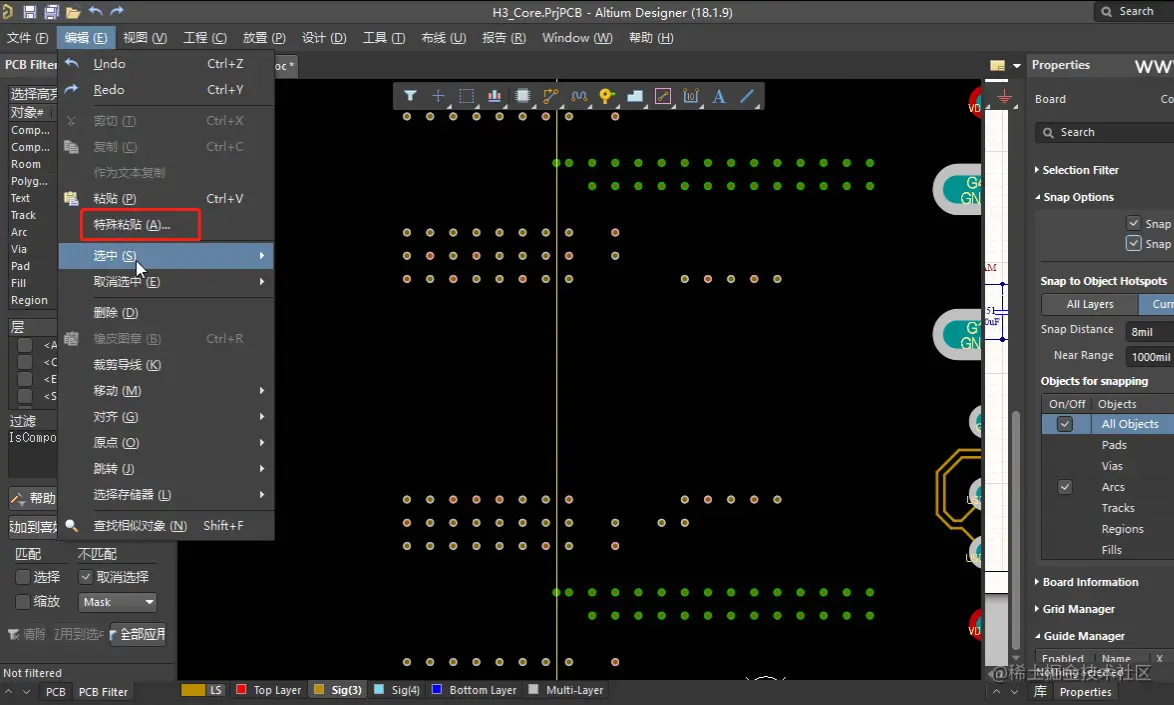Open the 移动 (M) submenu
The width and height of the screenshot is (1174, 705).
coord(166,391)
